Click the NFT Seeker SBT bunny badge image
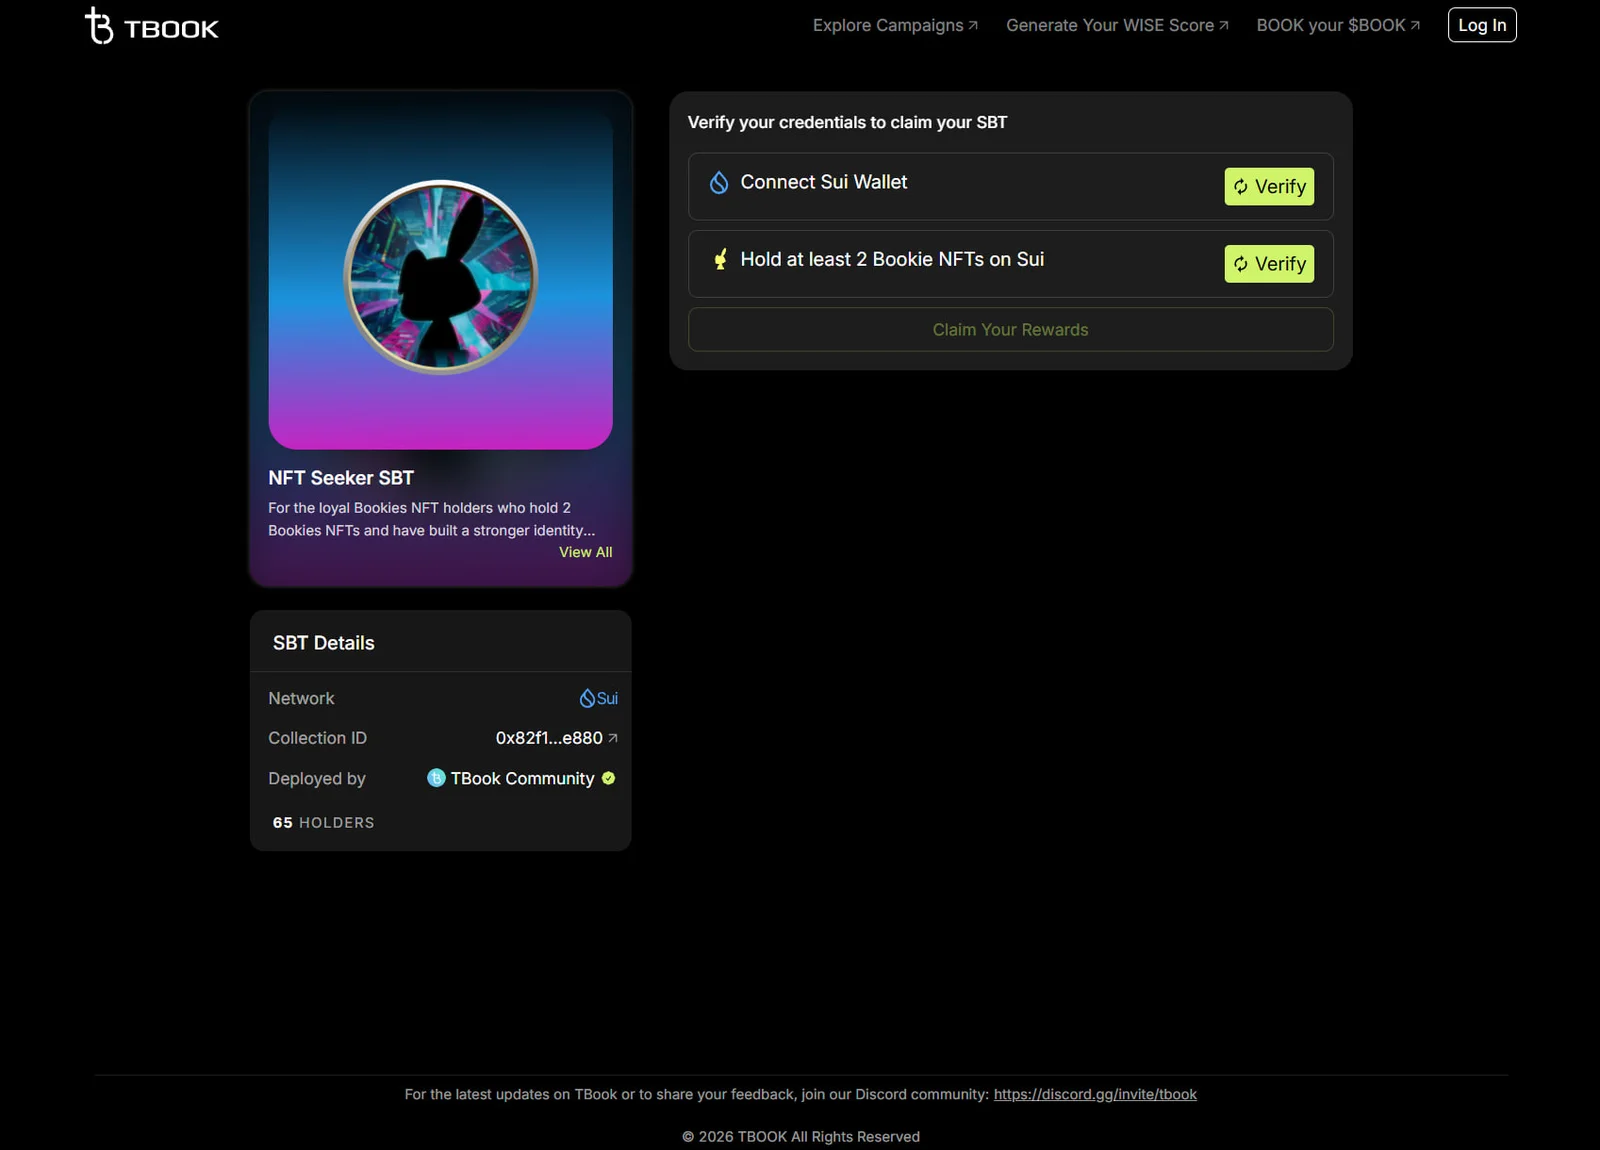1600x1150 pixels. pos(440,277)
